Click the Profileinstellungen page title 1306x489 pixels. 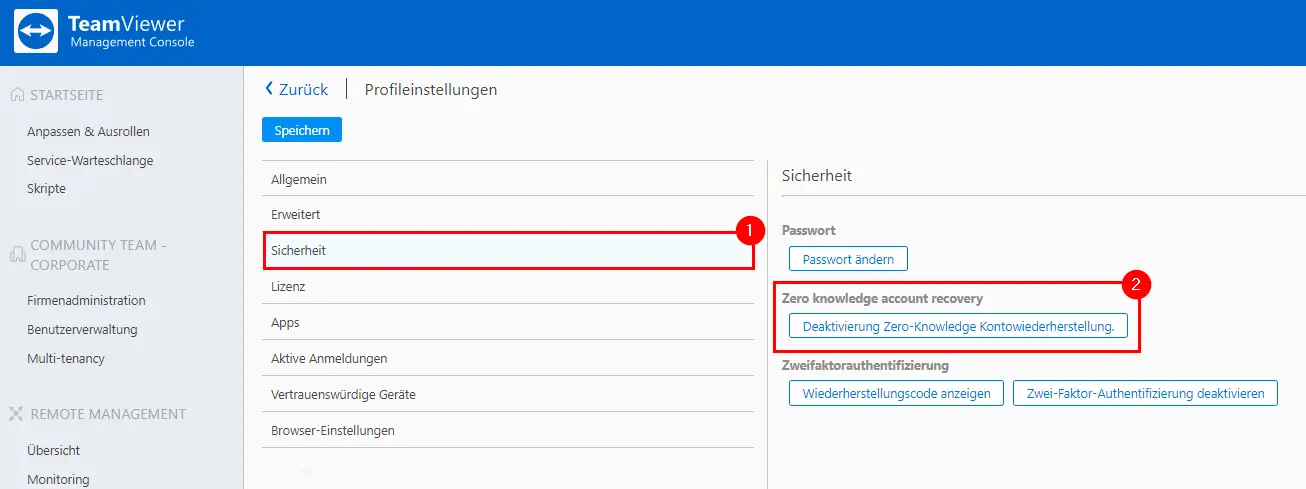point(431,89)
